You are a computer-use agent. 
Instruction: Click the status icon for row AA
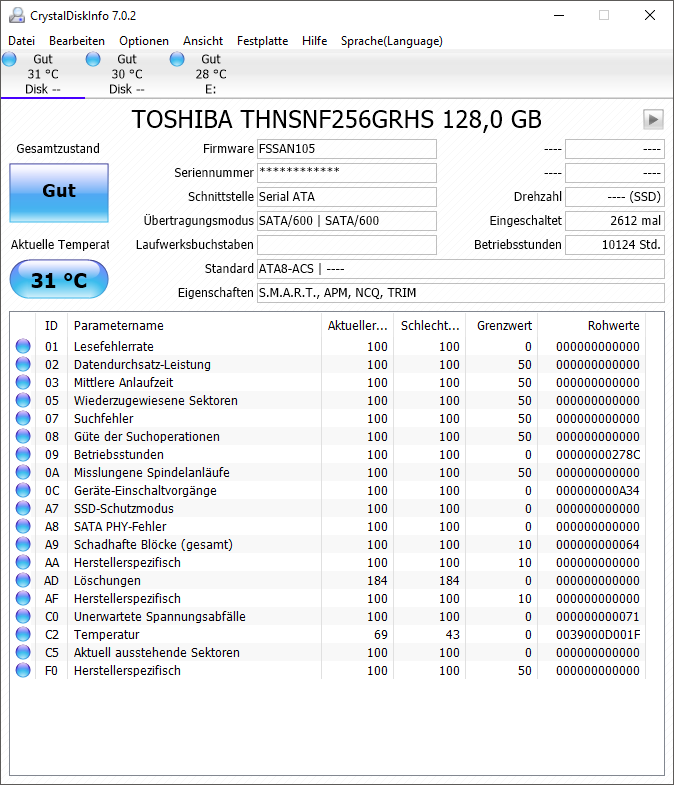23,562
